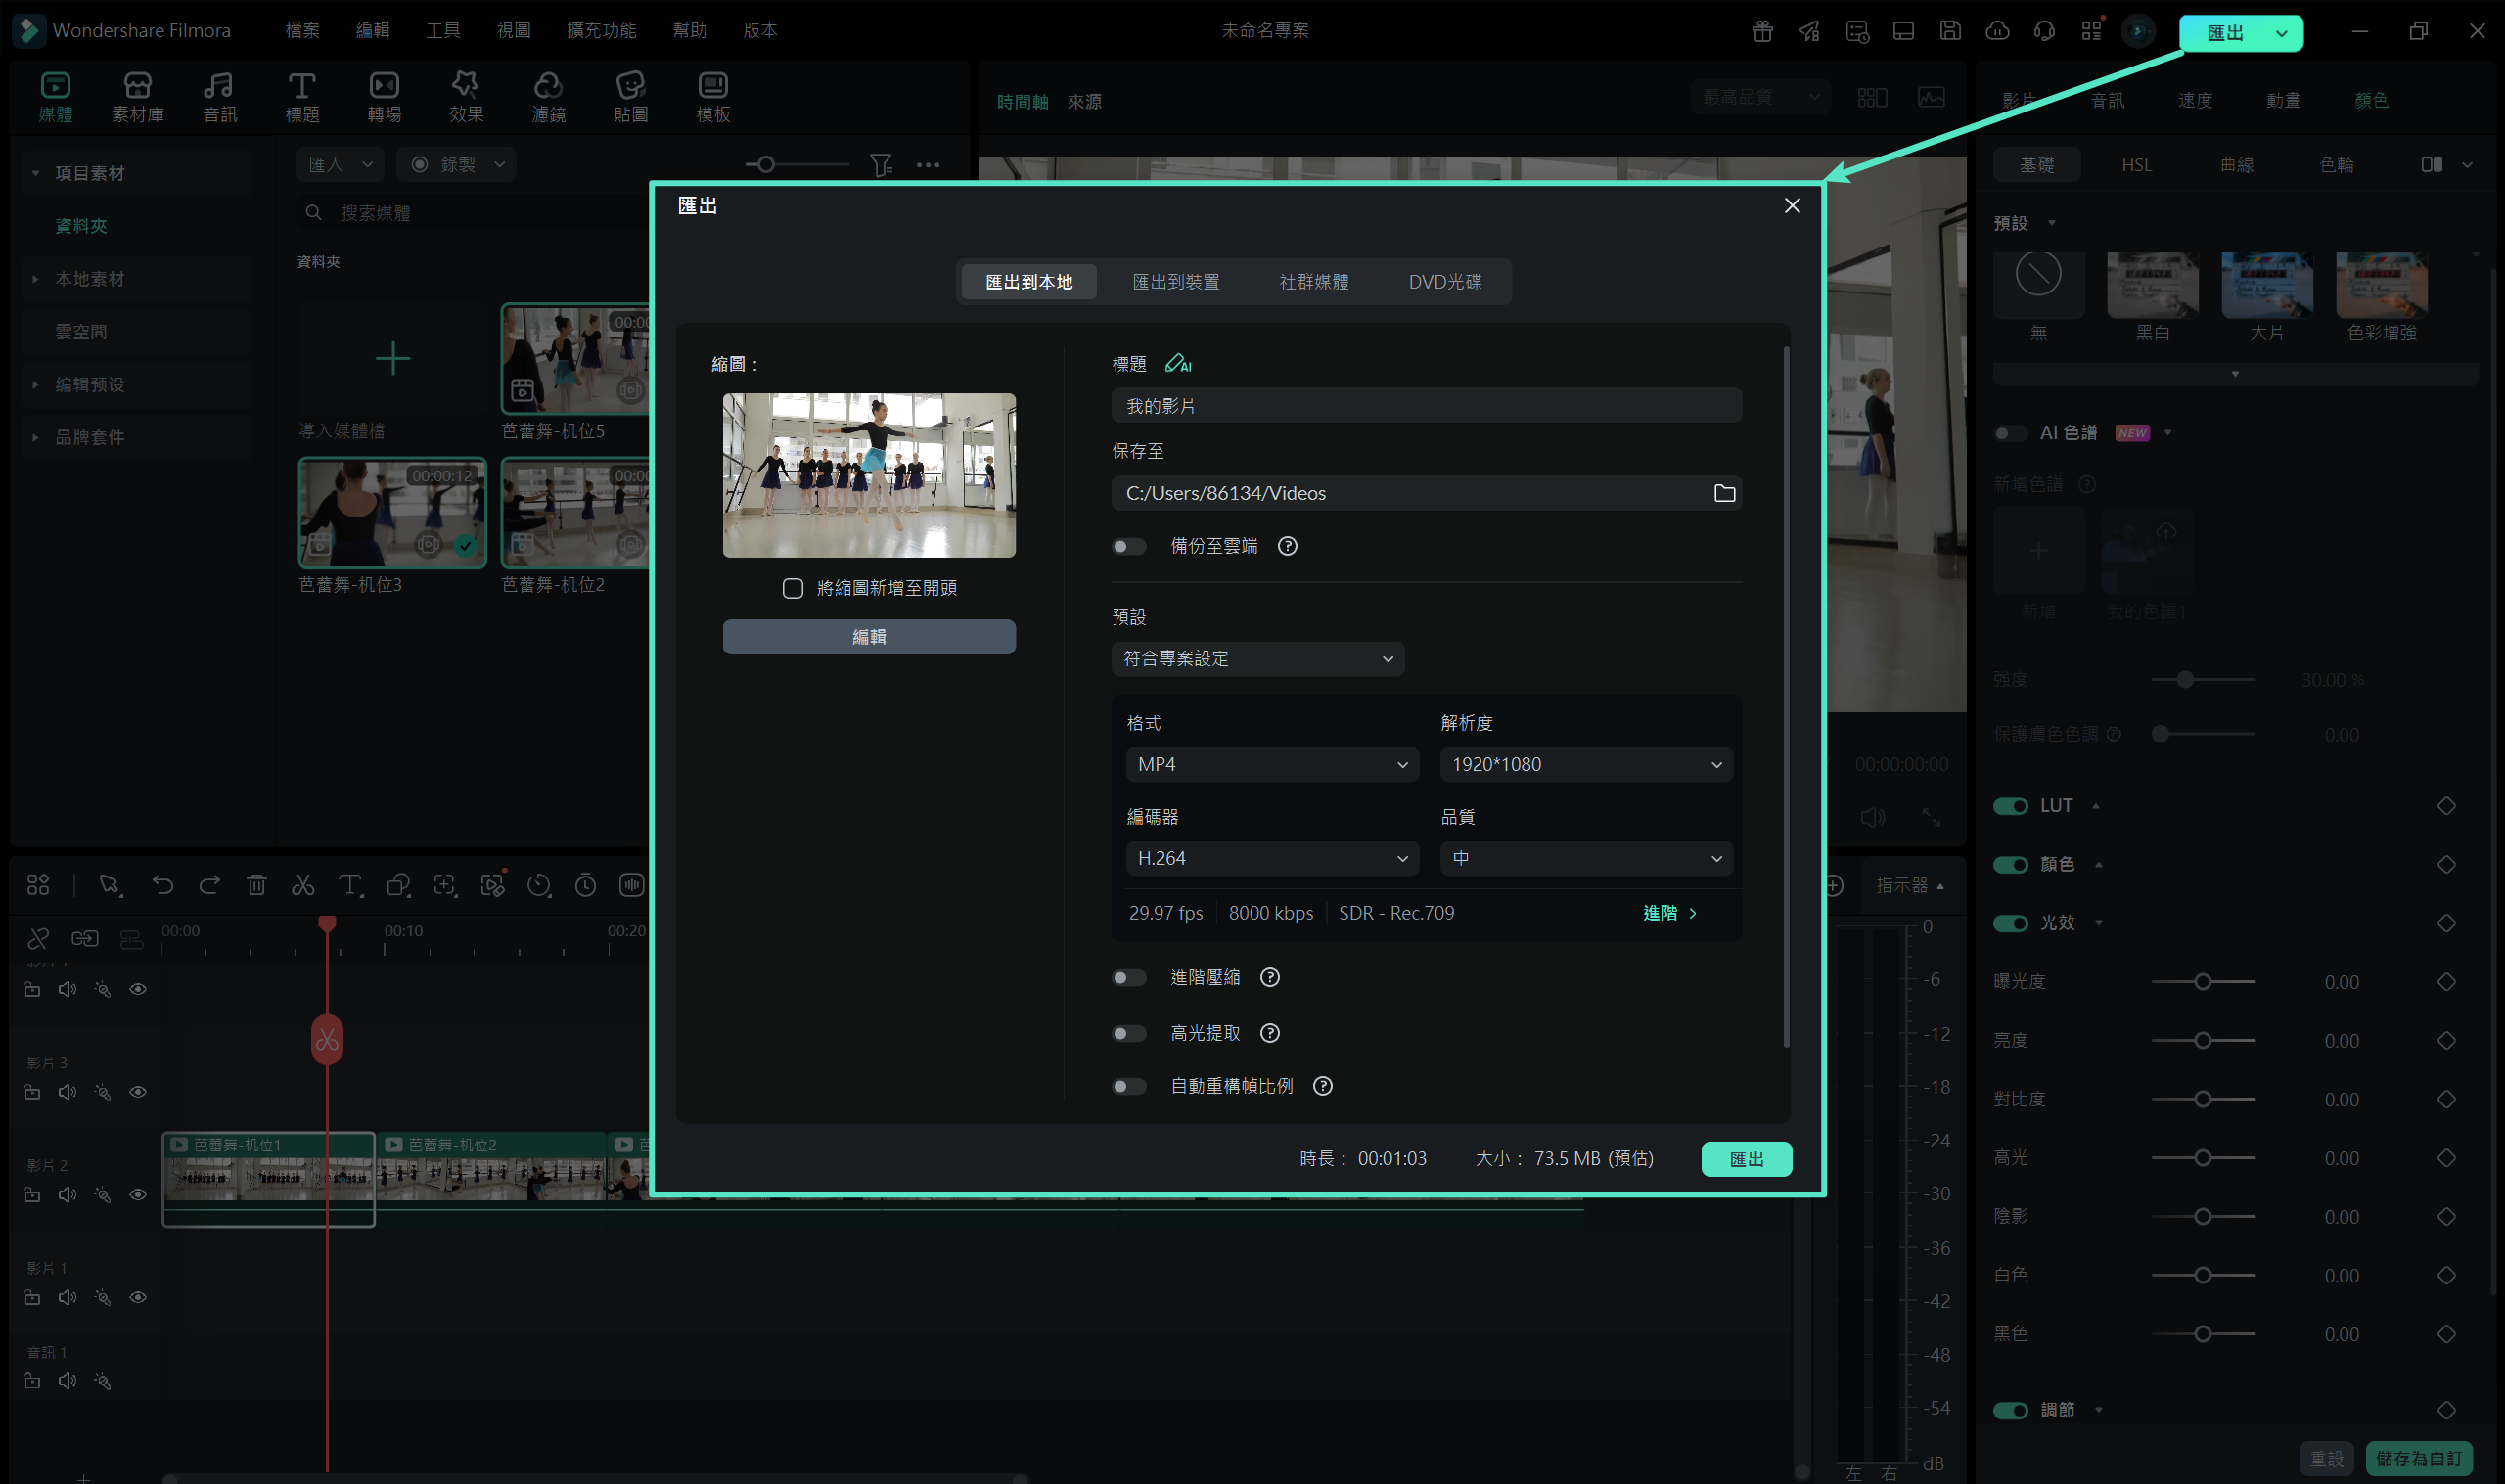The width and height of the screenshot is (2505, 1484).
Task: Click the help icon next to 進階壓縮
Action: tap(1269, 978)
